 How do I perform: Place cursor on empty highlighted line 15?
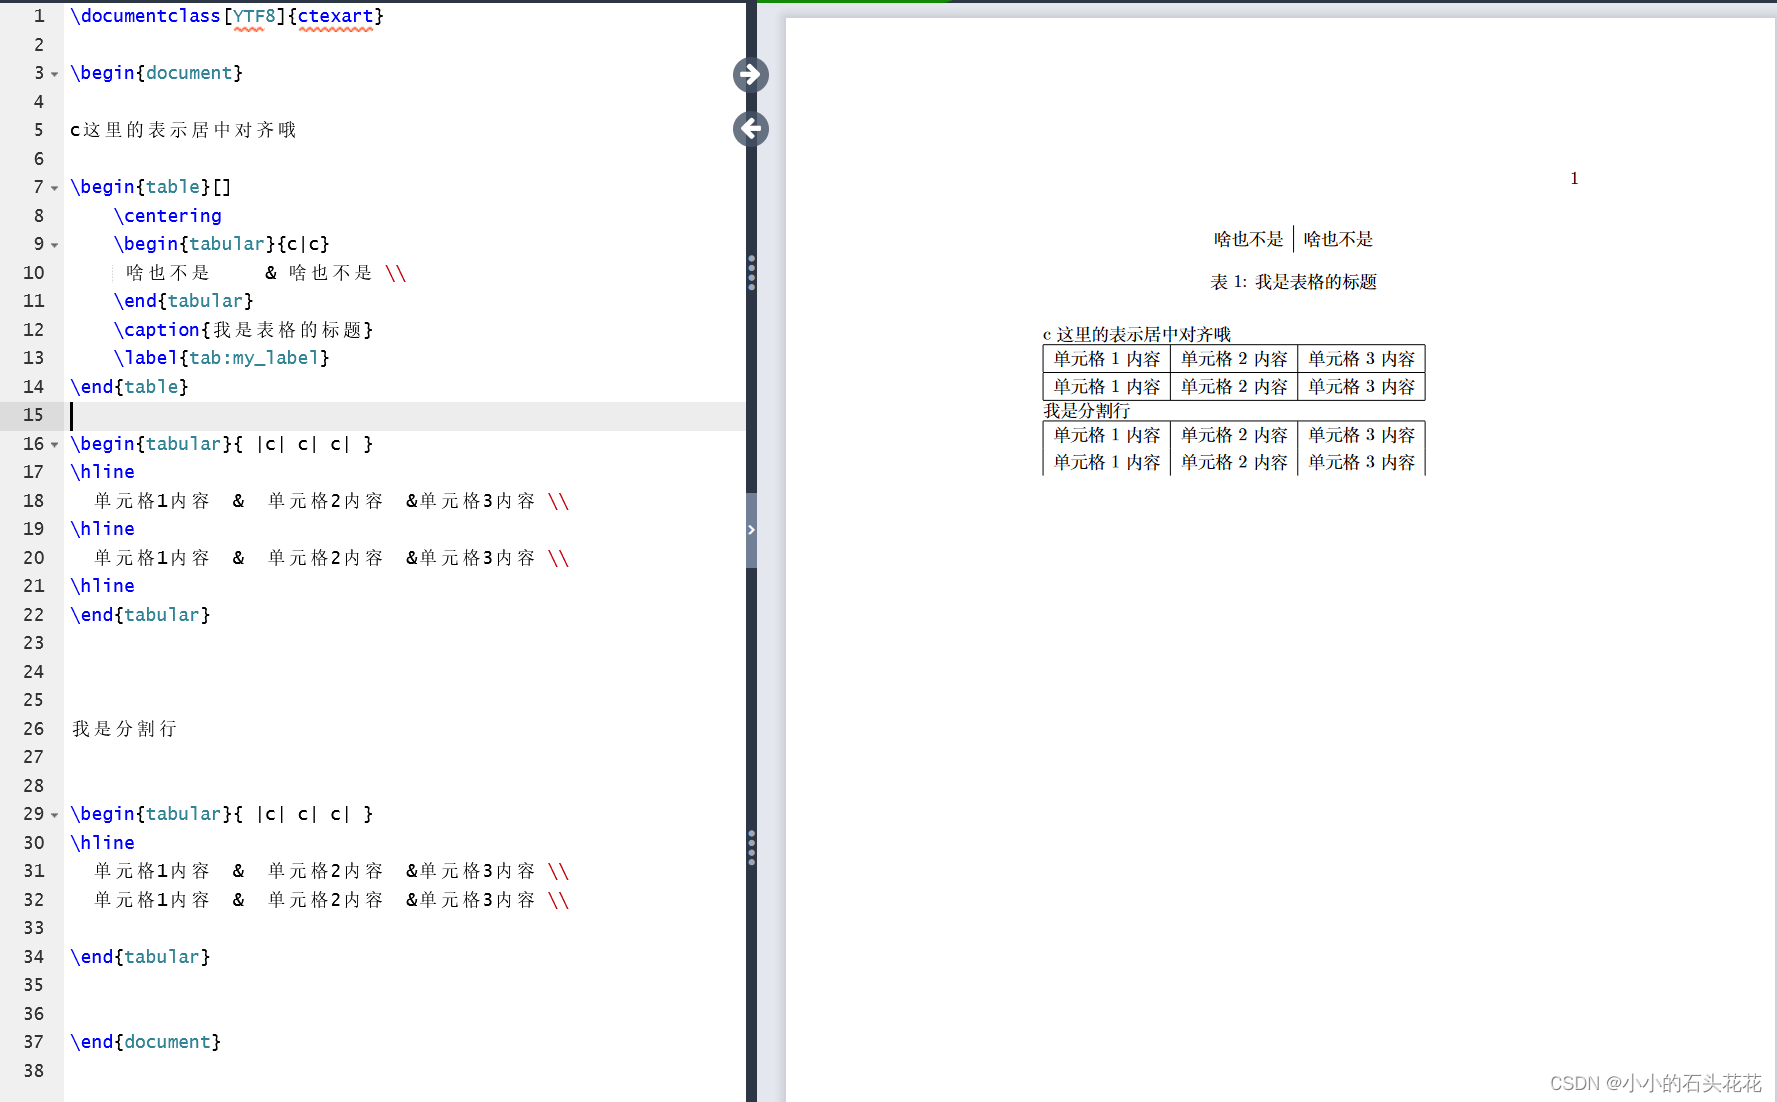point(405,416)
